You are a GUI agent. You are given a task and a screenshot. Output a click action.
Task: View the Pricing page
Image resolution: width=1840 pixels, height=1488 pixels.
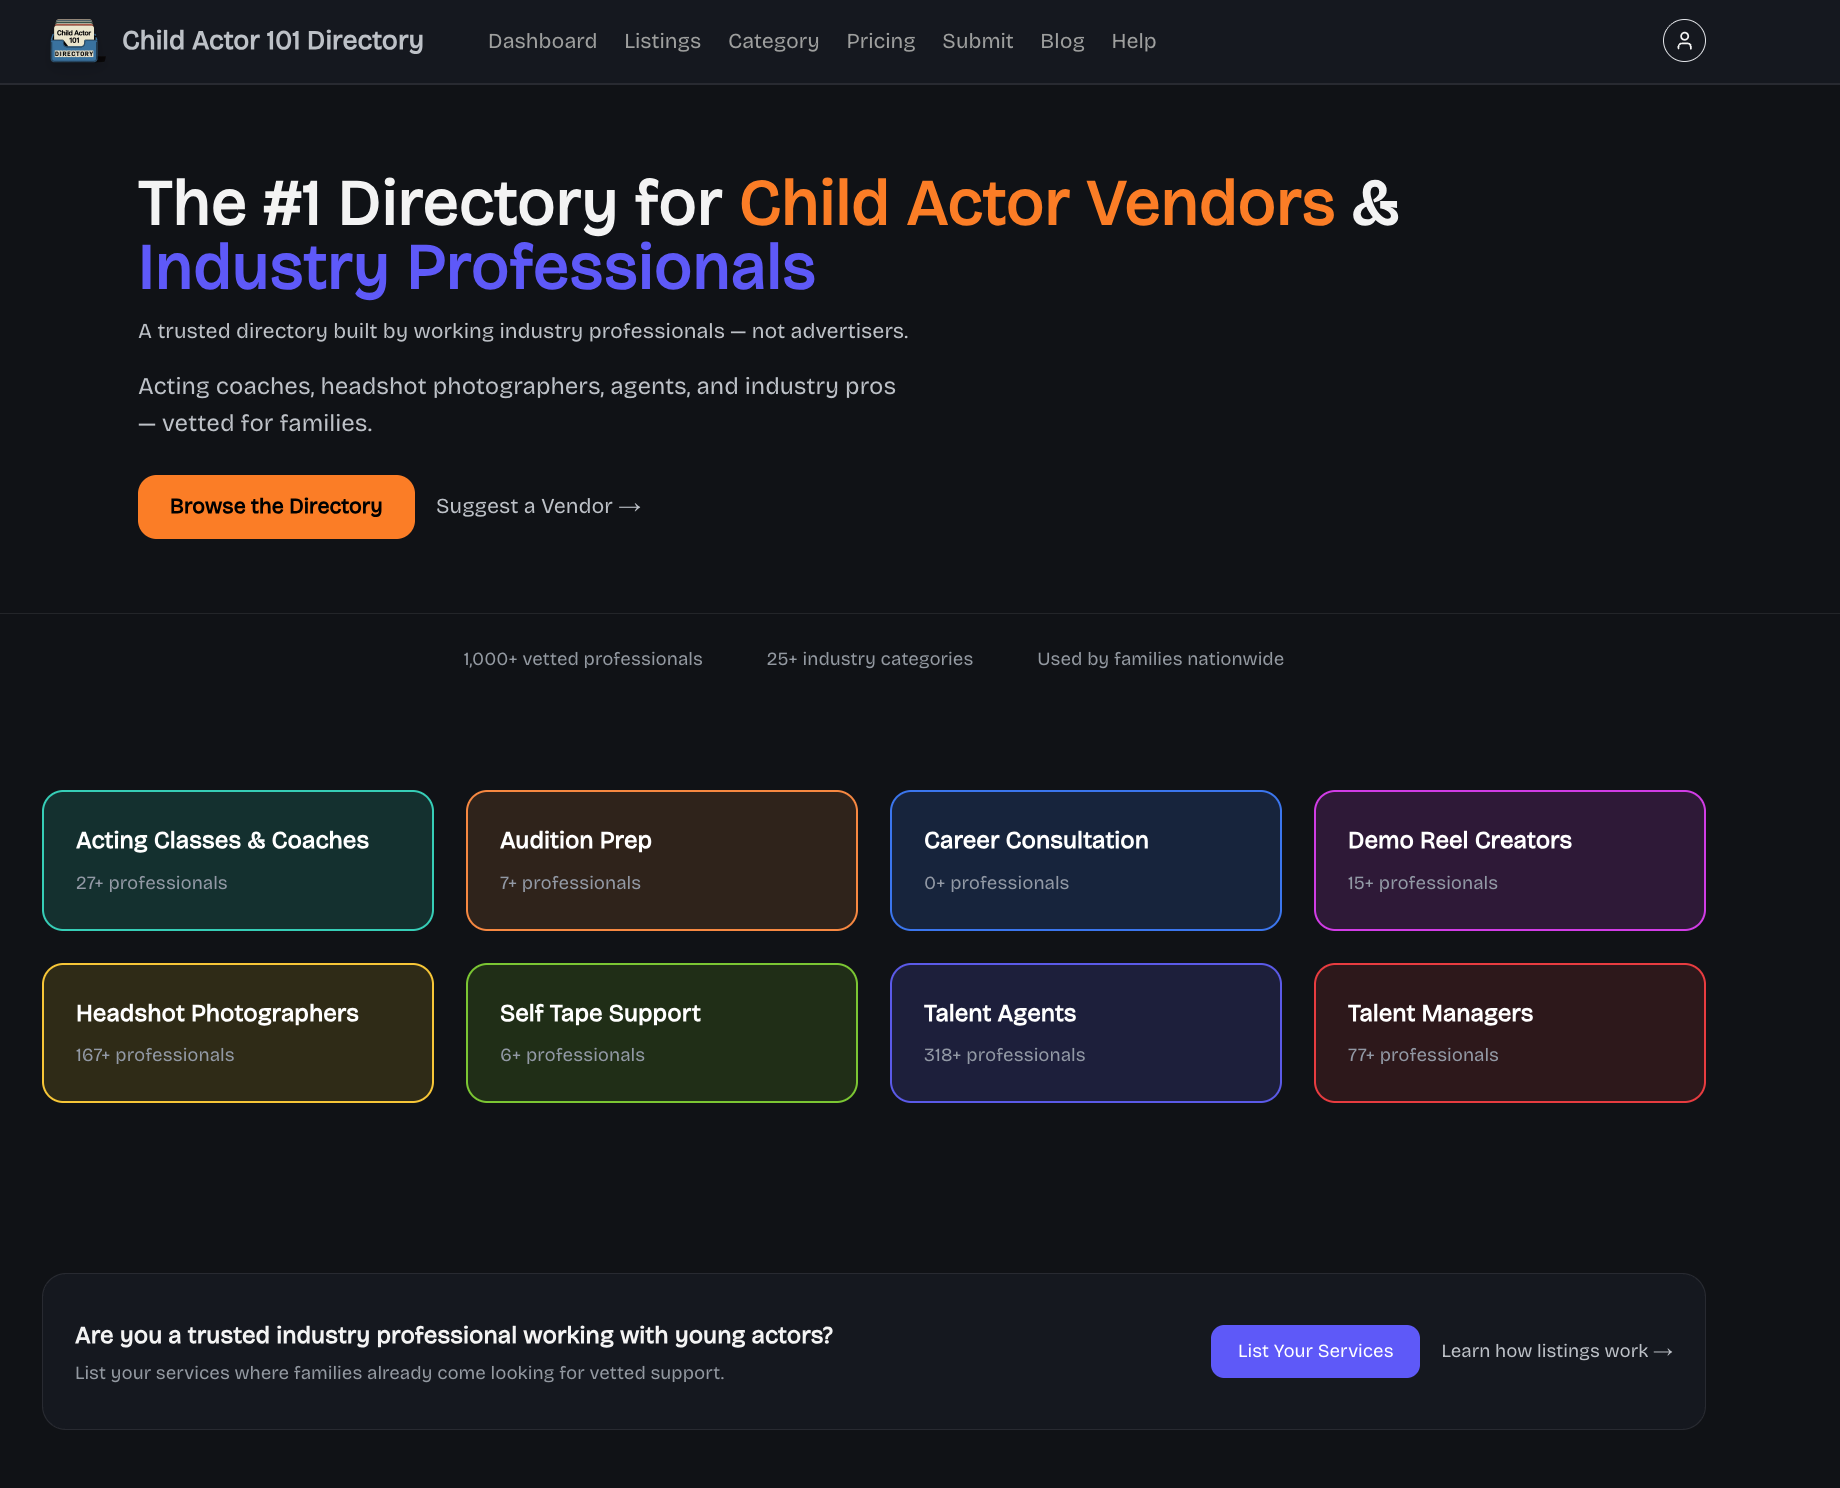coord(881,41)
